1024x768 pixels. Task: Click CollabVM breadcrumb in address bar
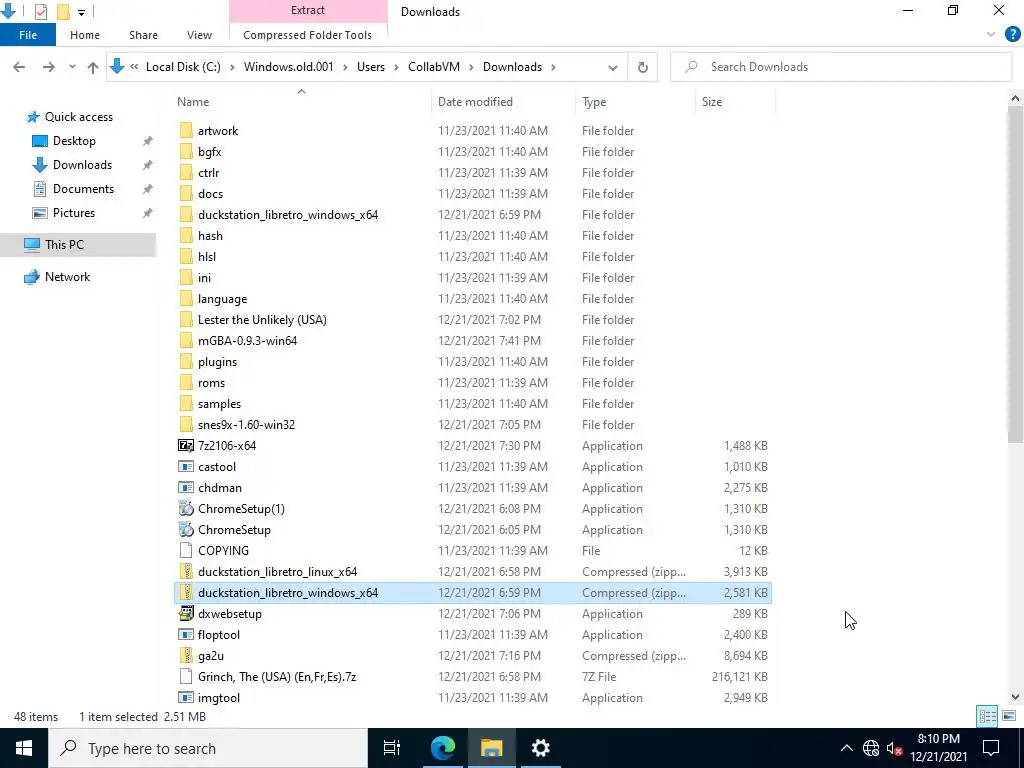point(434,67)
